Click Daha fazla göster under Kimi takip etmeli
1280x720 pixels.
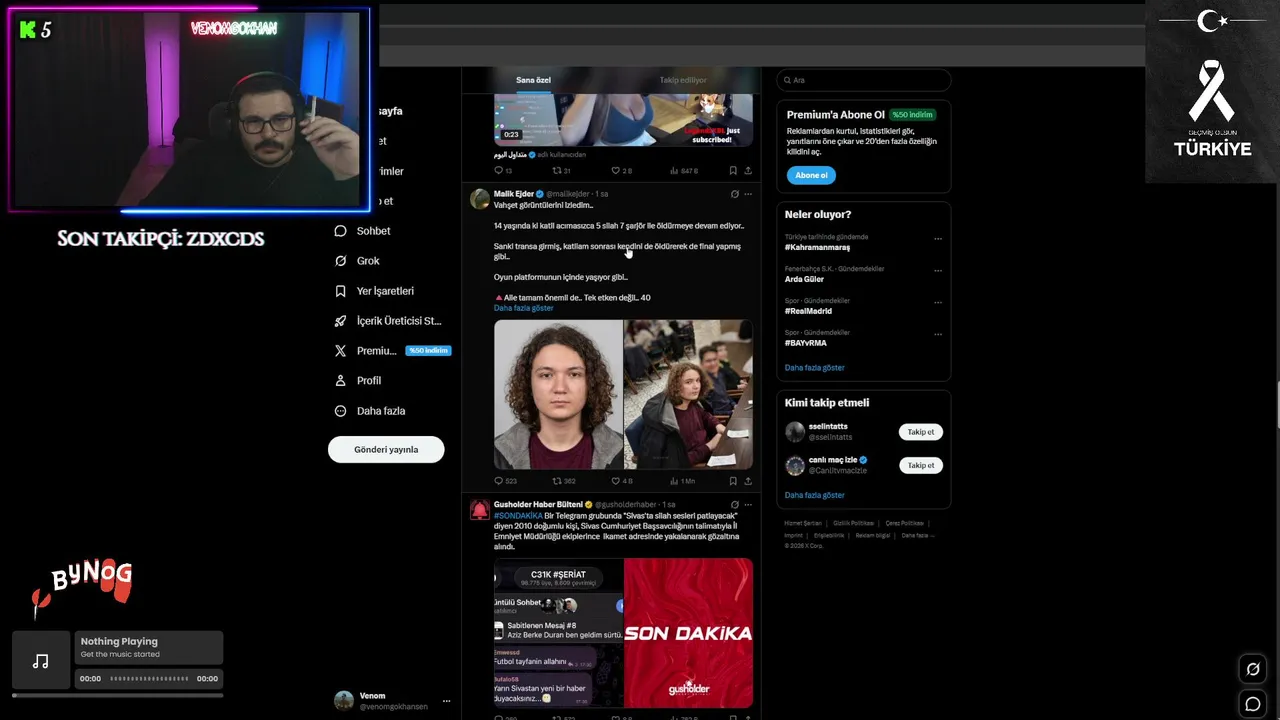point(814,495)
